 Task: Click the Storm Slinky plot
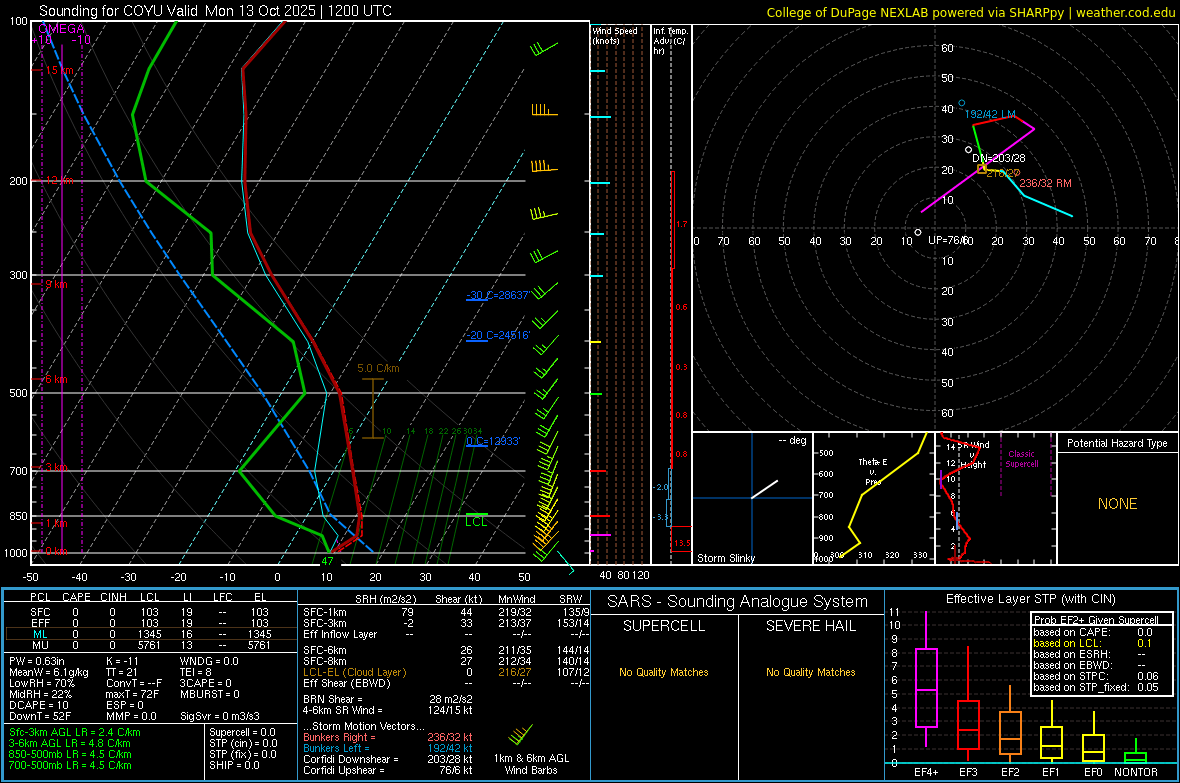[752, 498]
